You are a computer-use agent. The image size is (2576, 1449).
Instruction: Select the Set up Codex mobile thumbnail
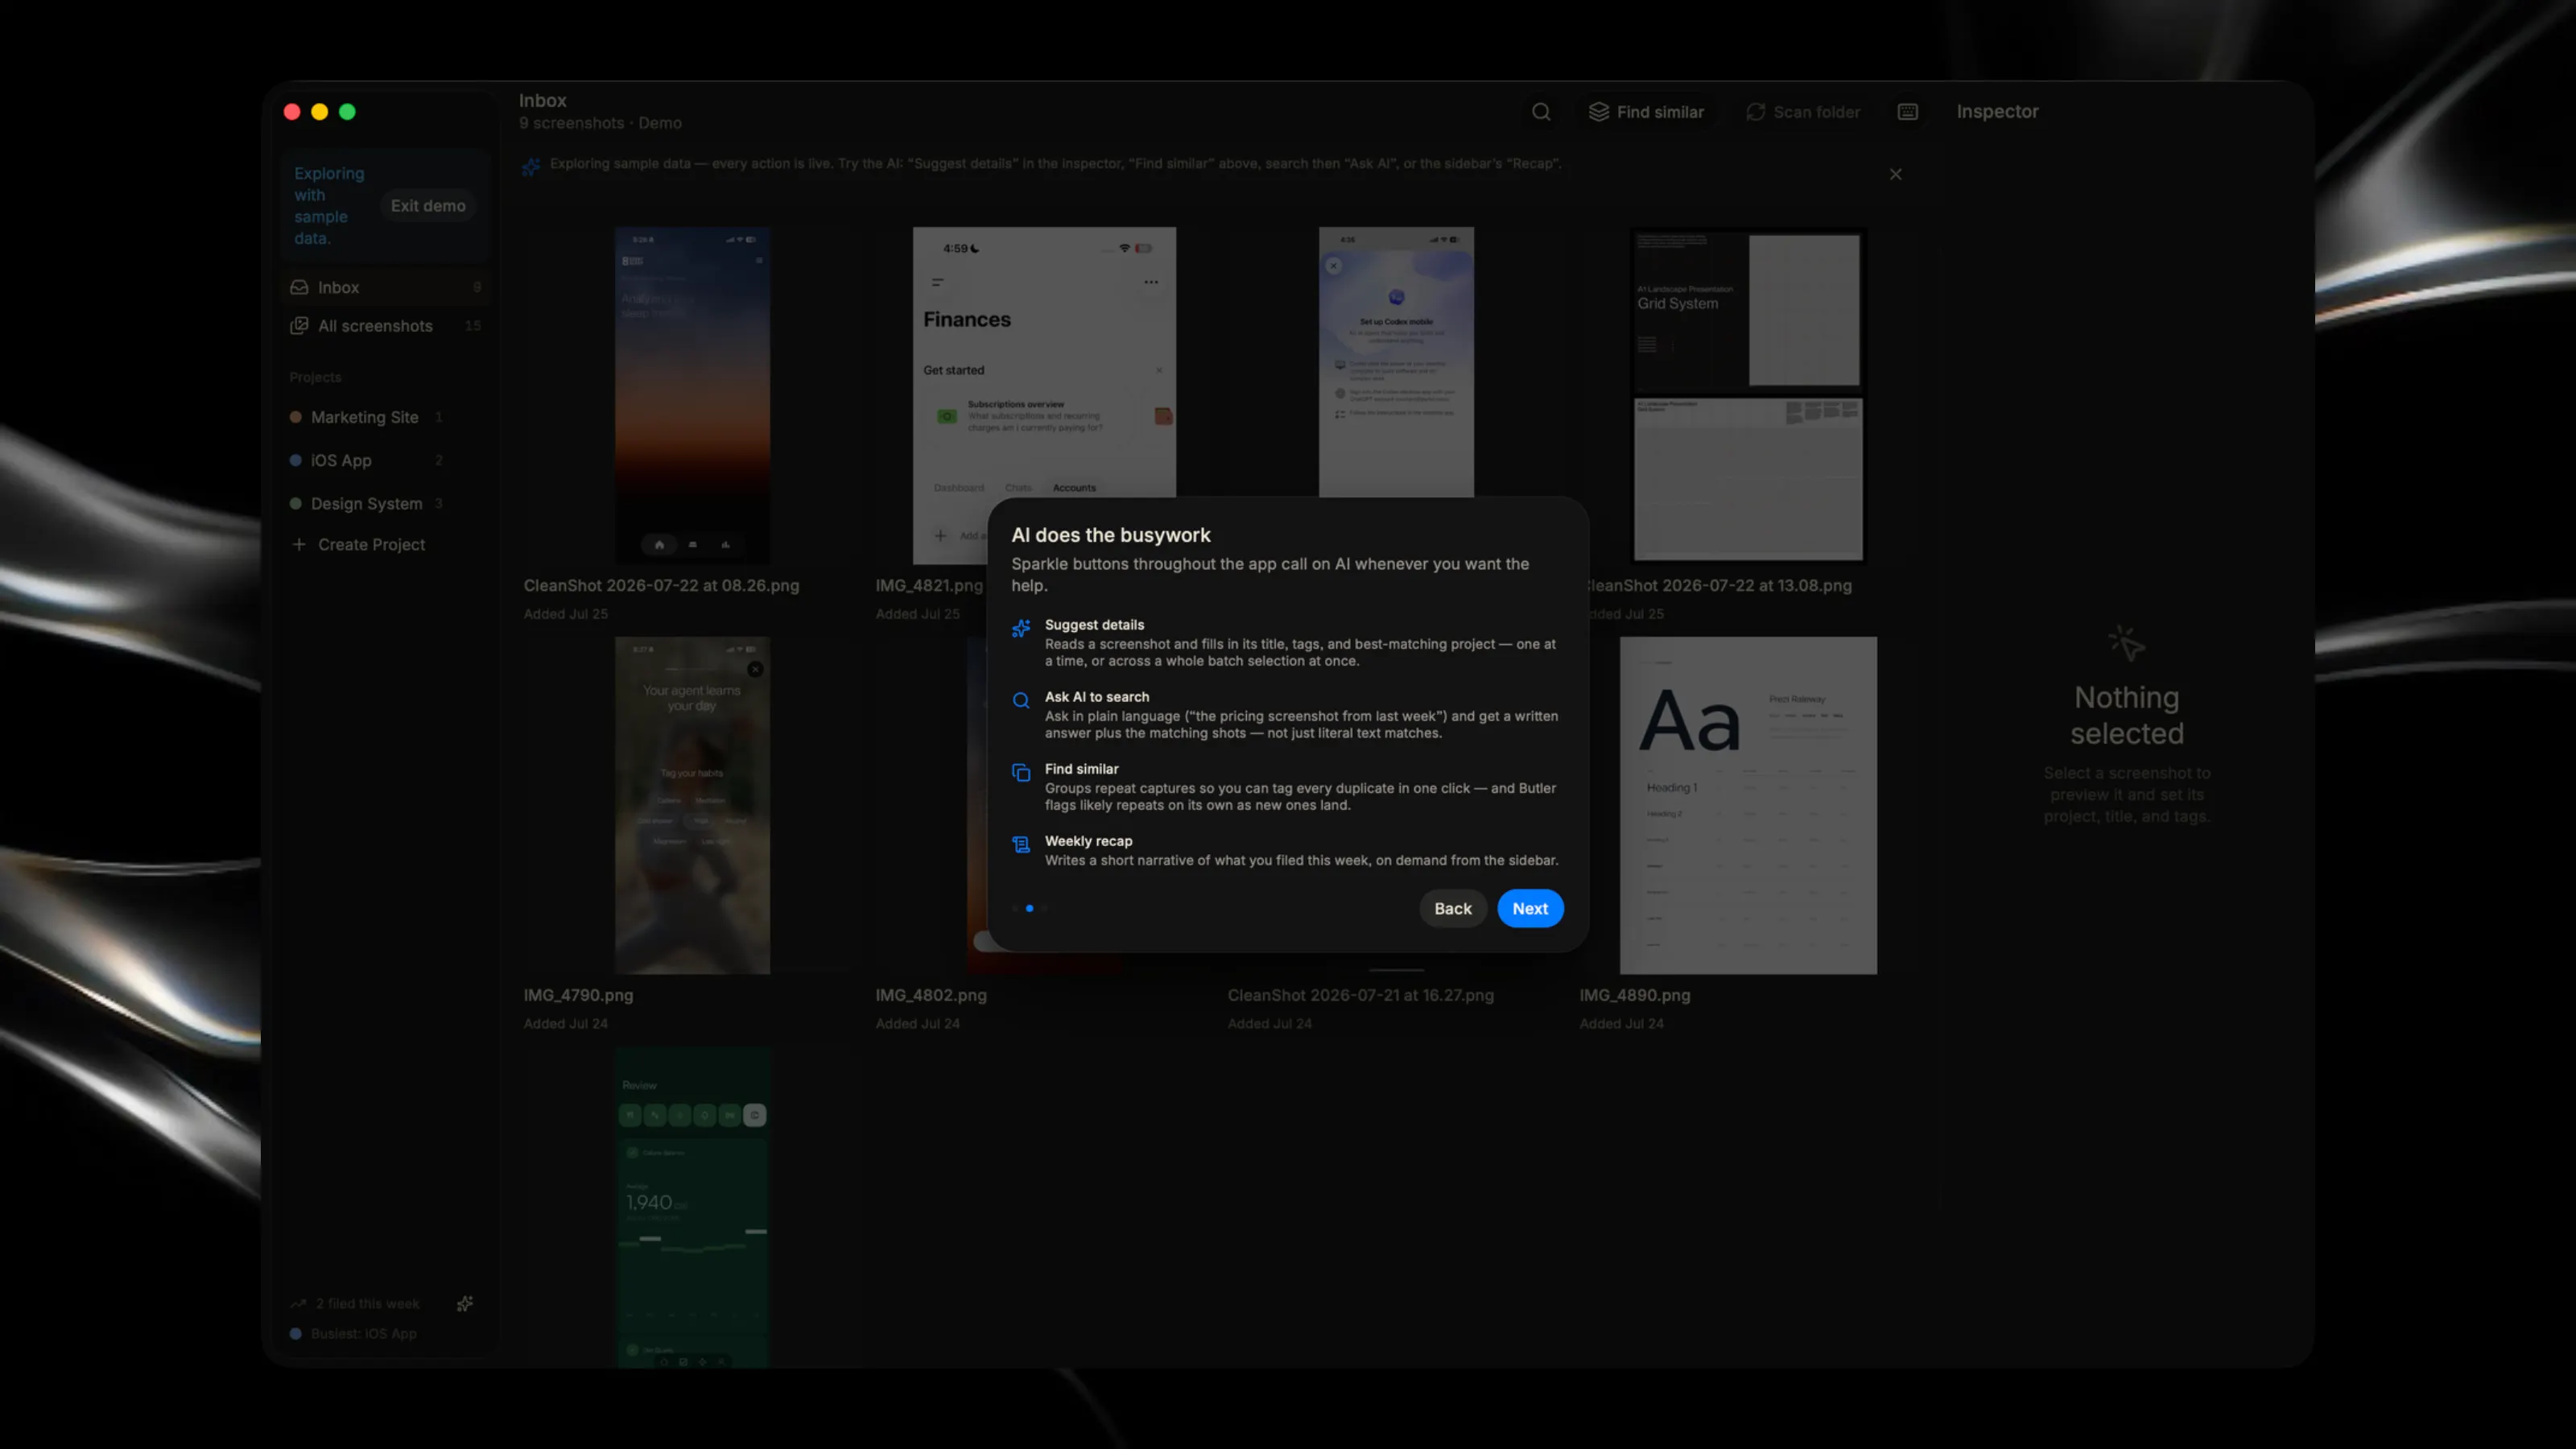pos(1396,361)
